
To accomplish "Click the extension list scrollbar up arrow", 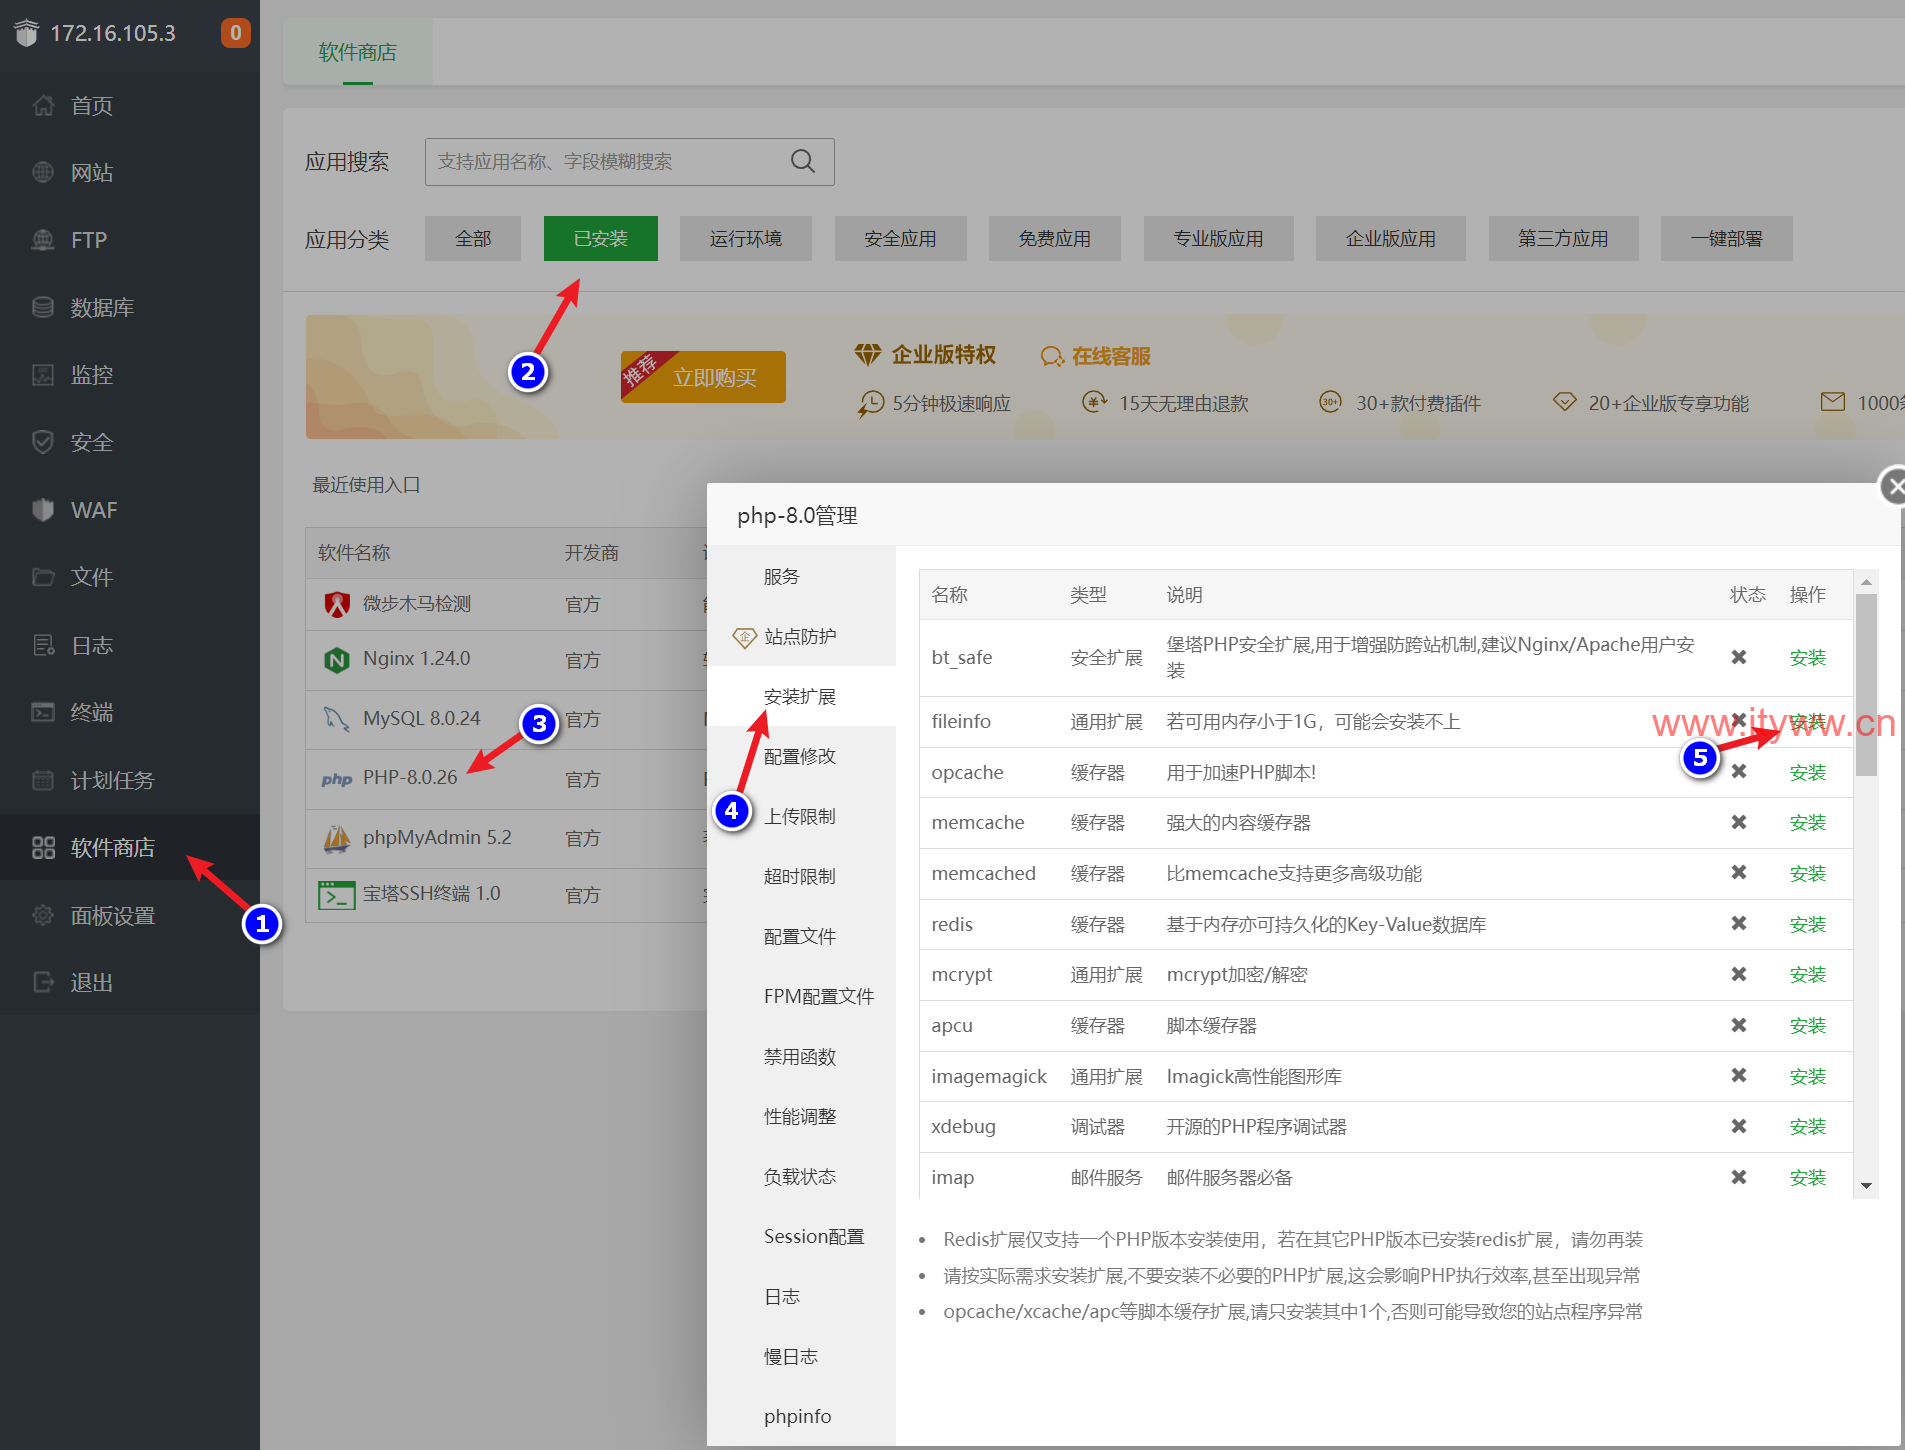I will pos(1866,581).
